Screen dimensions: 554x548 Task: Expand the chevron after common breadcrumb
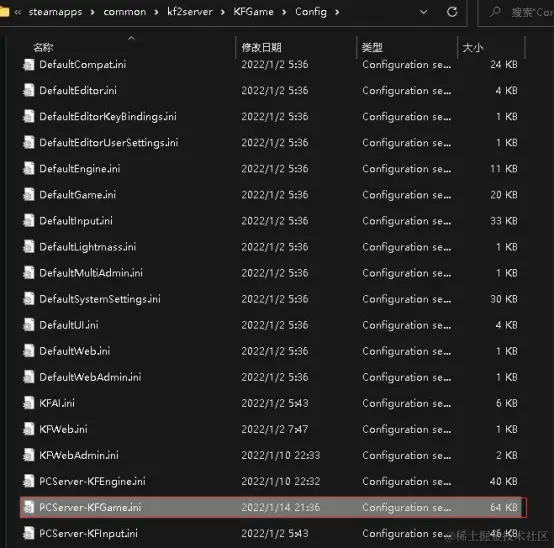point(156,12)
